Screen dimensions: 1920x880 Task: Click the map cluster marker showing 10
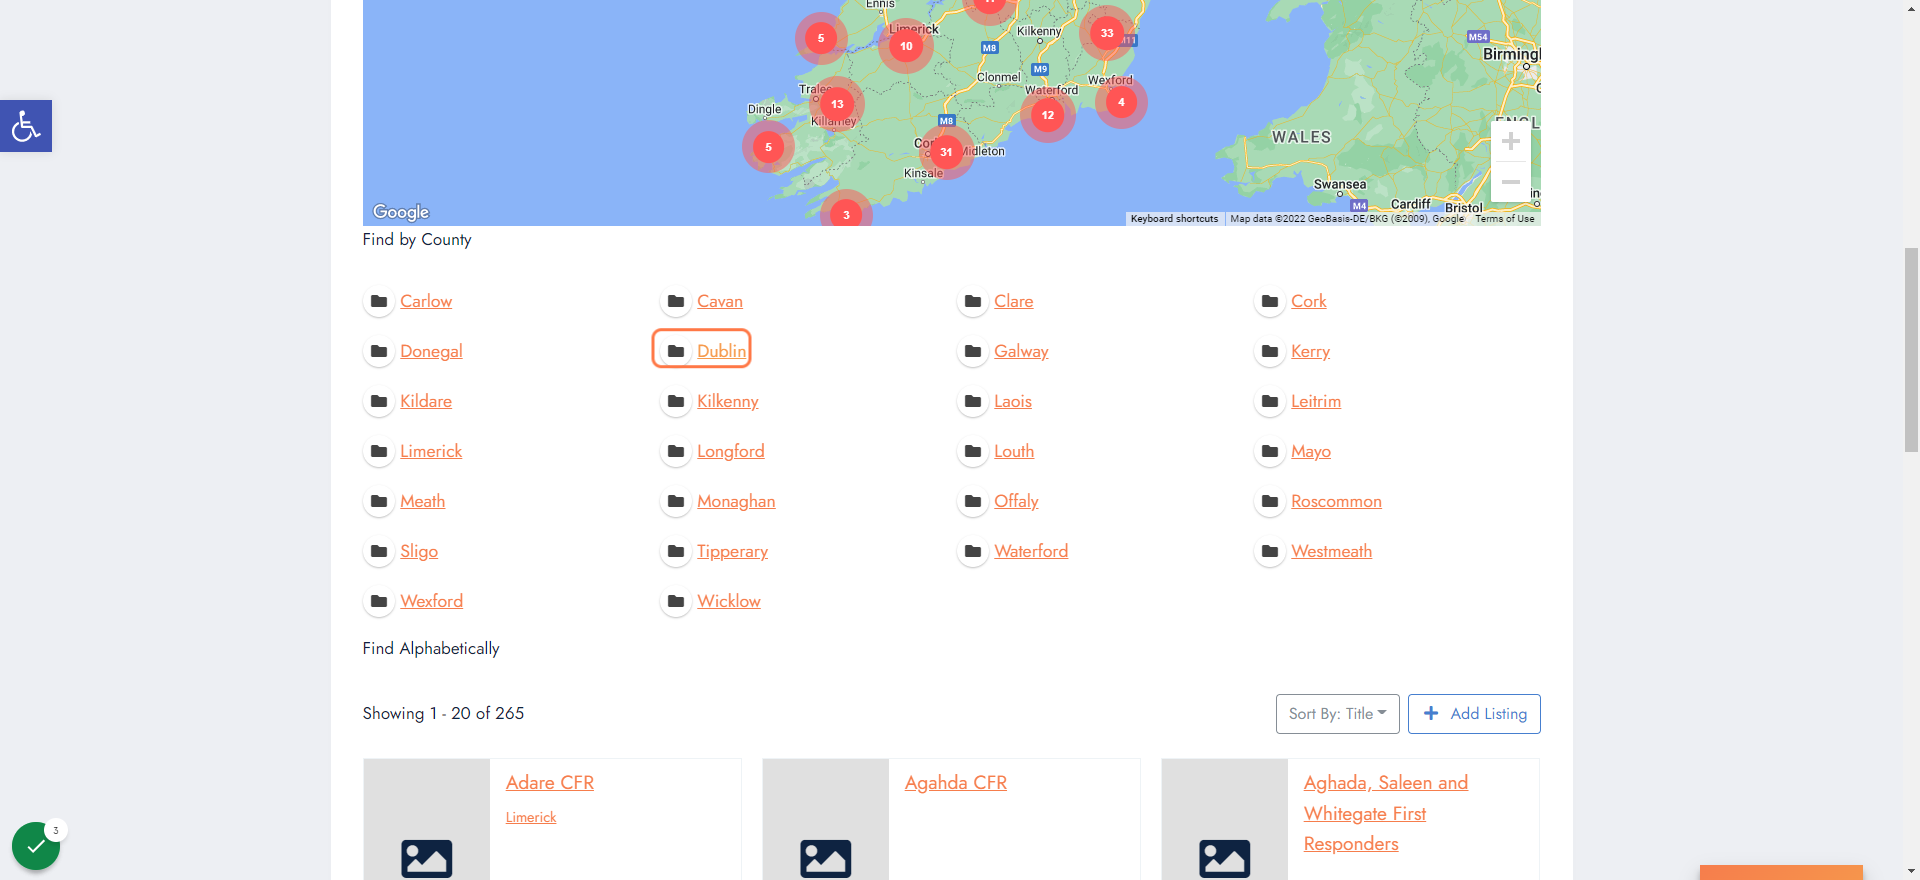(x=906, y=46)
